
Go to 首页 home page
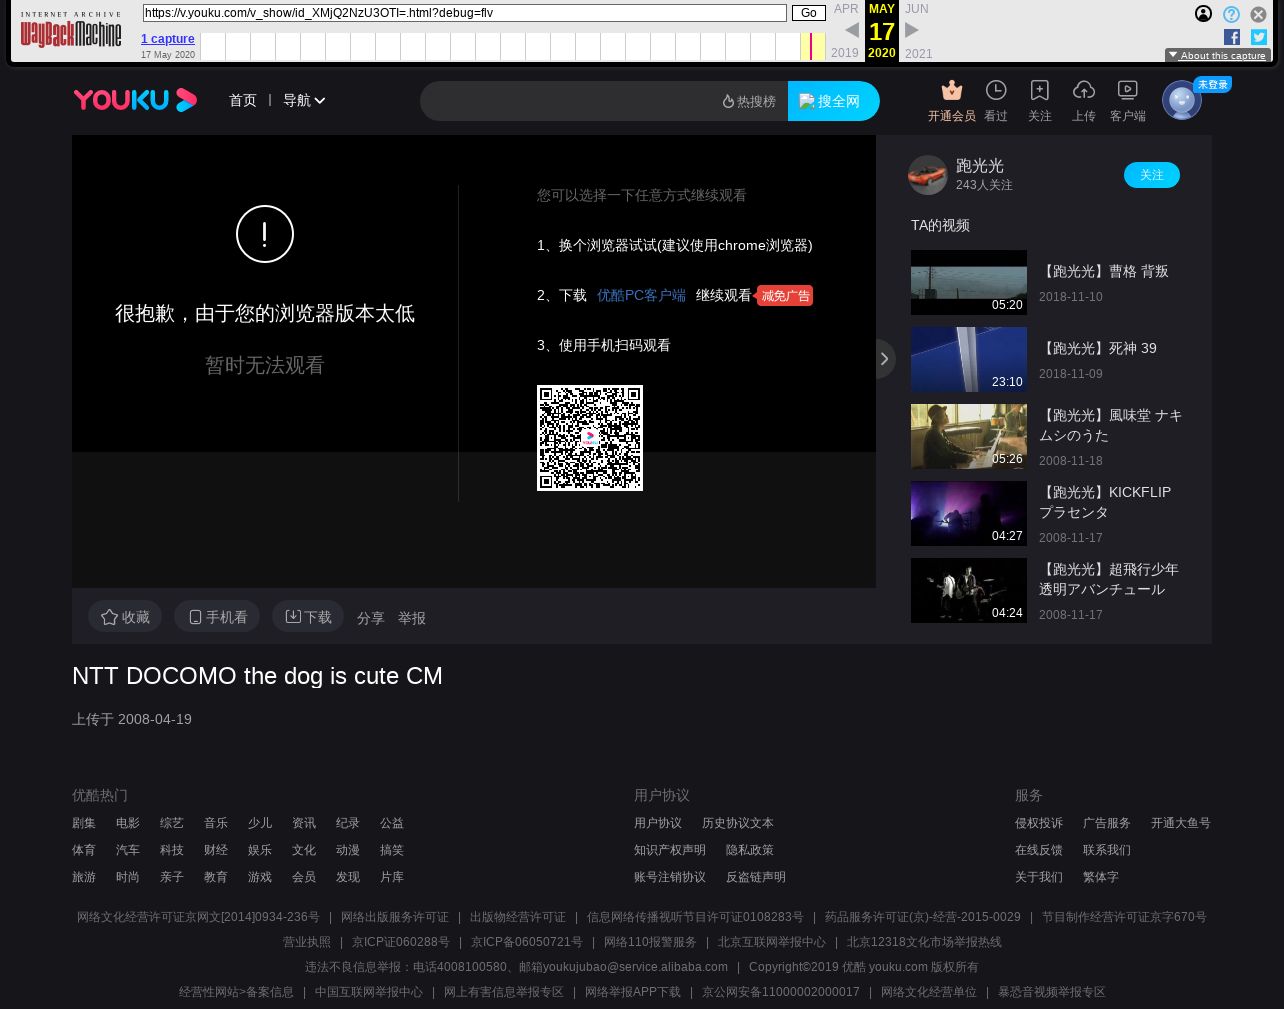click(243, 100)
